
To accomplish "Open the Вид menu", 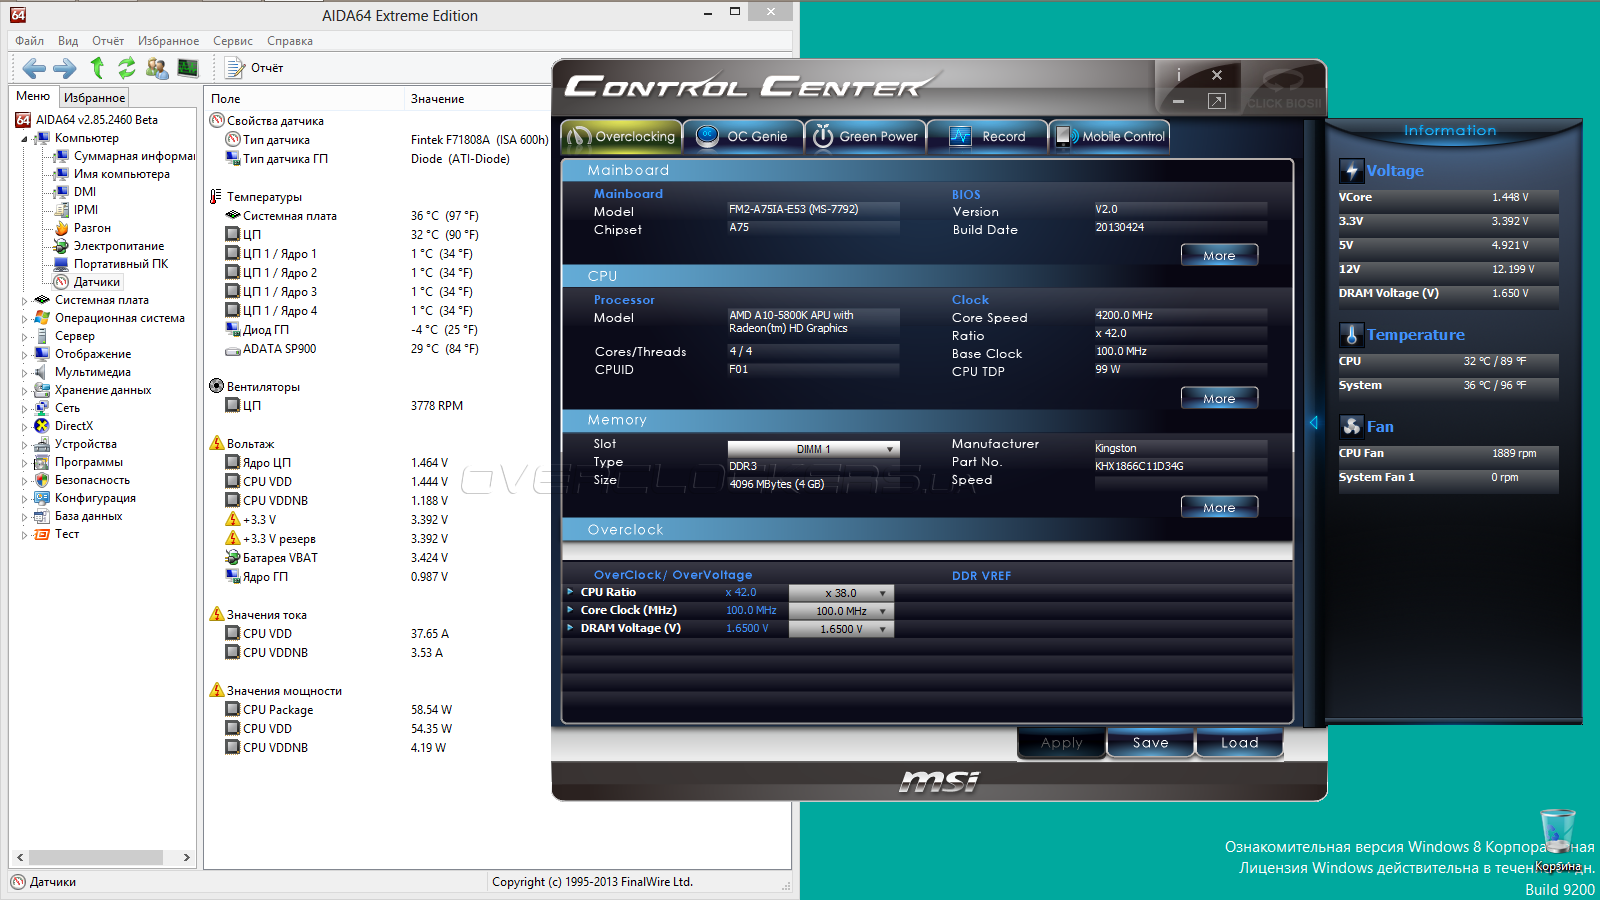I will tap(68, 41).
